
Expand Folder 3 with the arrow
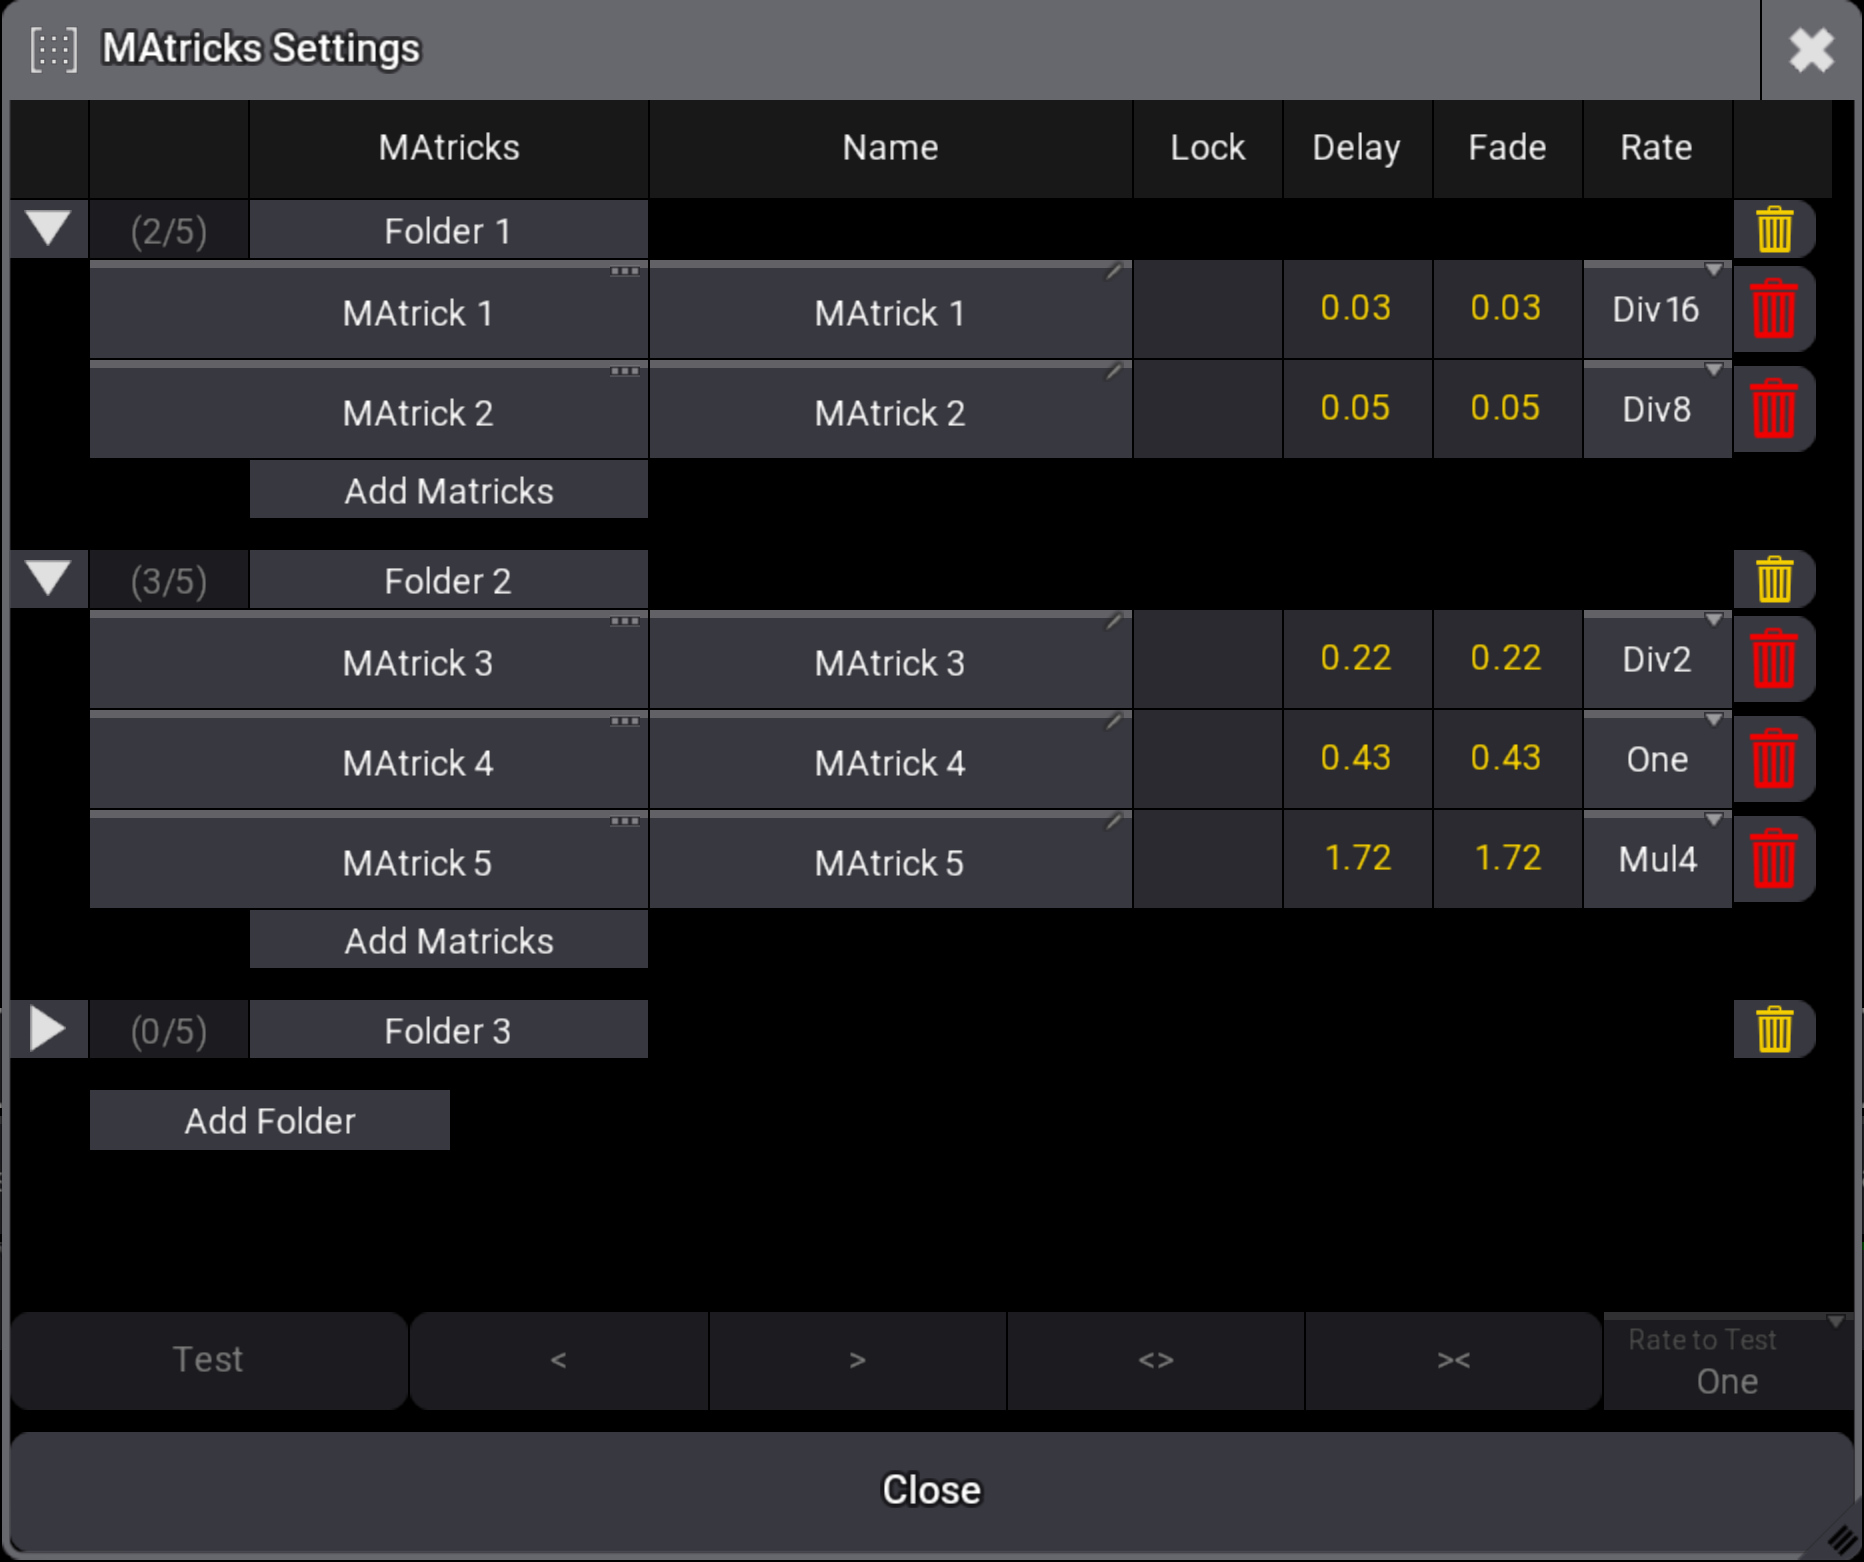[48, 1029]
